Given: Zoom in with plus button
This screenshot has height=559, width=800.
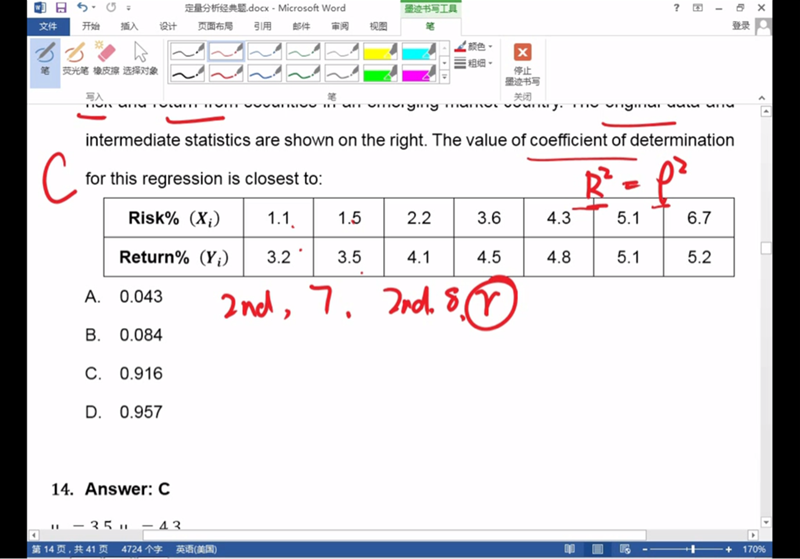Looking at the screenshot, I should 729,549.
